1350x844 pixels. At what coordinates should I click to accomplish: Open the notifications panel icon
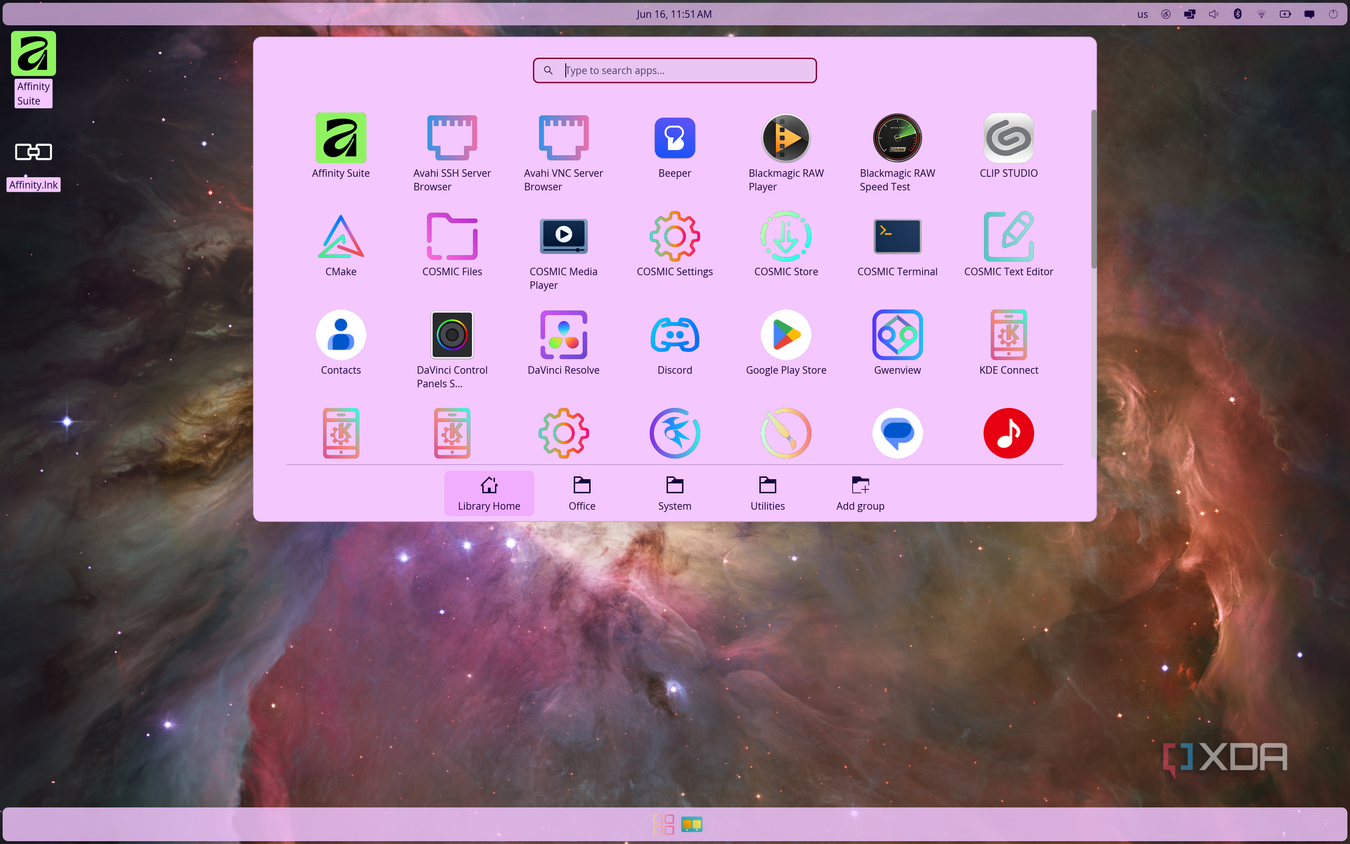[x=1309, y=14]
